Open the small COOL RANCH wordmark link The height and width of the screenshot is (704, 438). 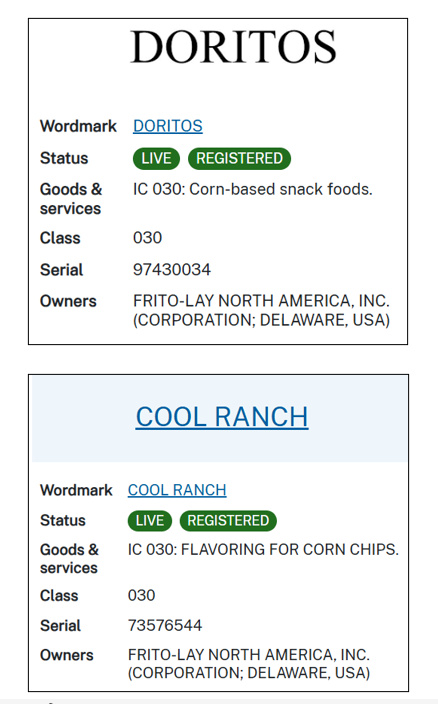177,490
